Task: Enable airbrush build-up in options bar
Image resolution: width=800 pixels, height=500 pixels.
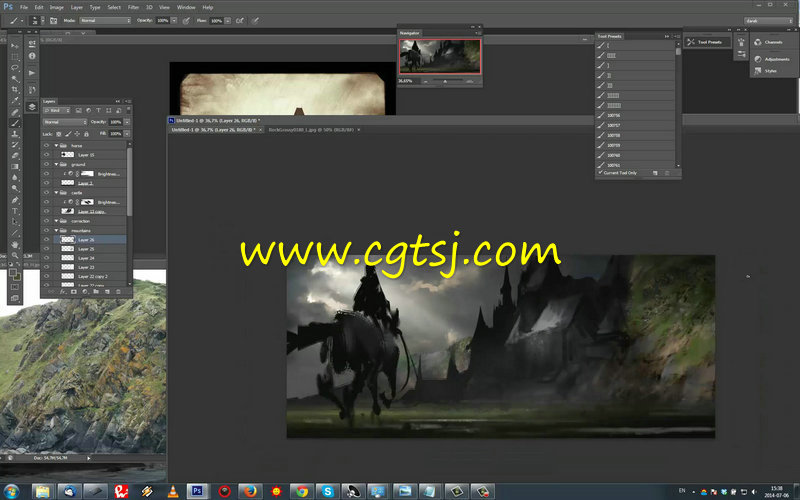Action: [239, 20]
